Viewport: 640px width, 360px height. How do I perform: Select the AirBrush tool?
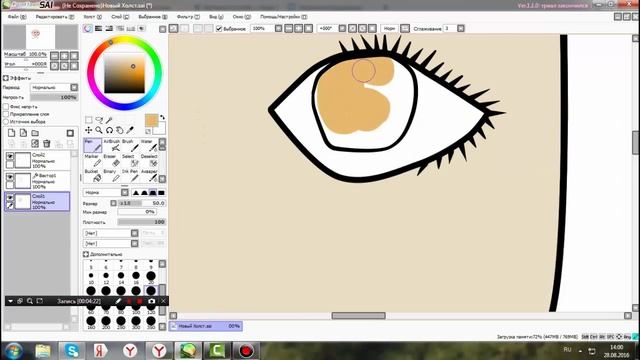(x=111, y=145)
